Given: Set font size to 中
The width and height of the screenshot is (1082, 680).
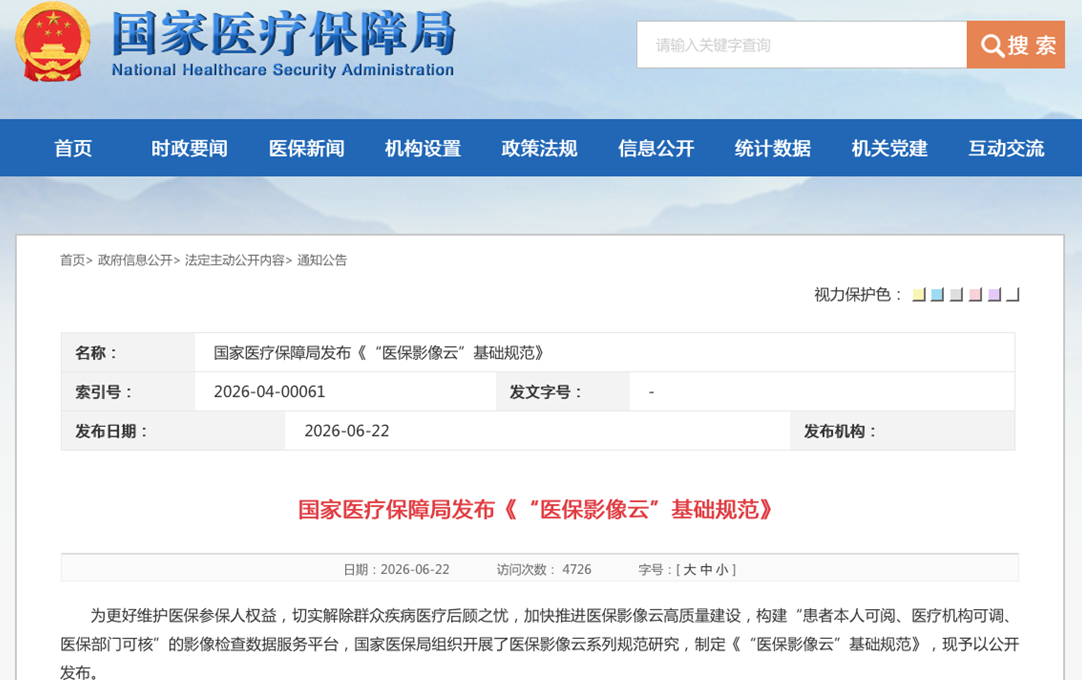Looking at the screenshot, I should click(706, 570).
